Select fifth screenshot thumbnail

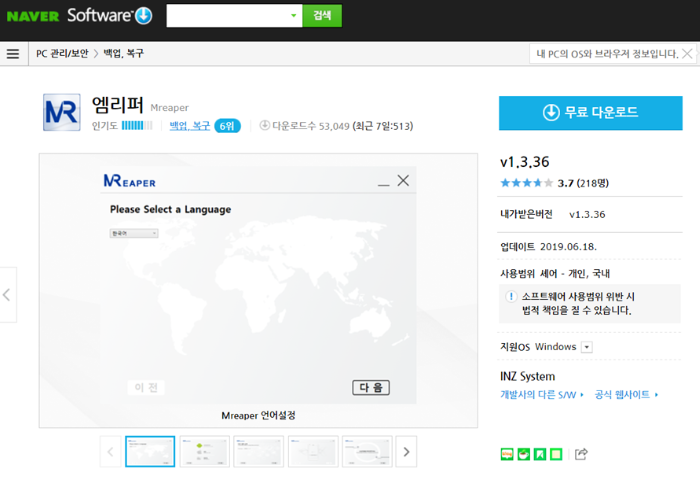367,452
